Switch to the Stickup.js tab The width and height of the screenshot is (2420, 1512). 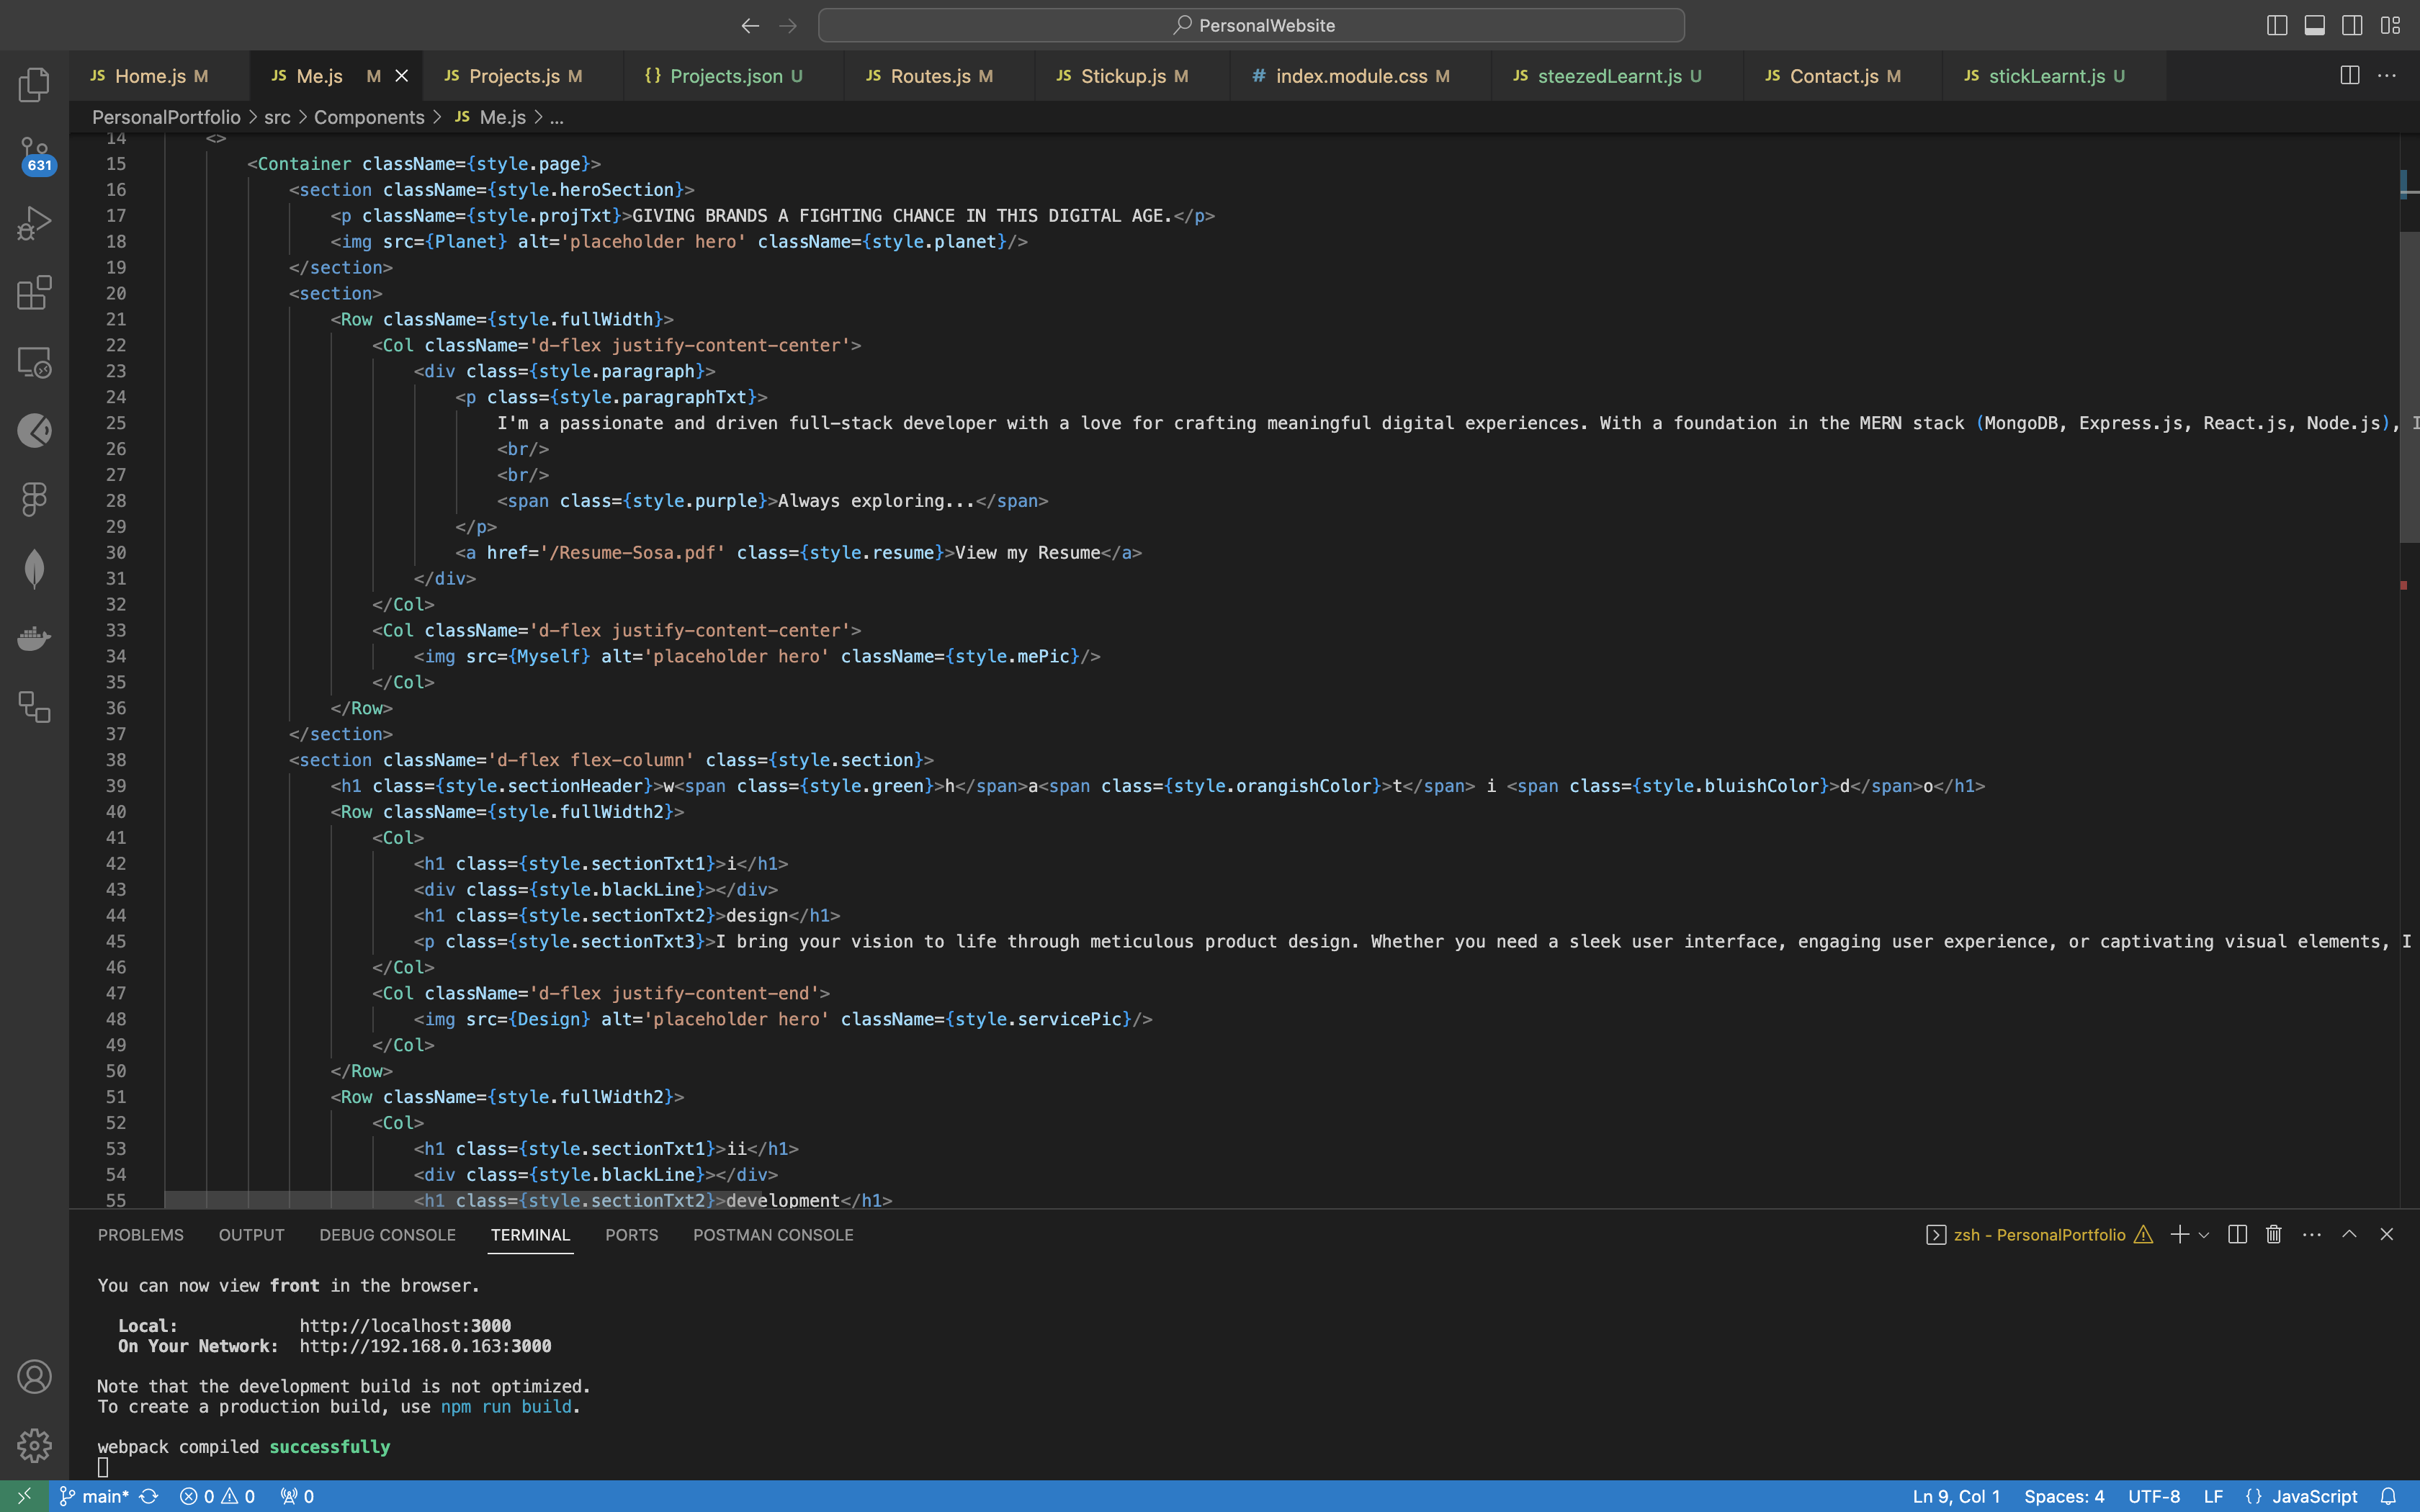pyautogui.click(x=1132, y=76)
